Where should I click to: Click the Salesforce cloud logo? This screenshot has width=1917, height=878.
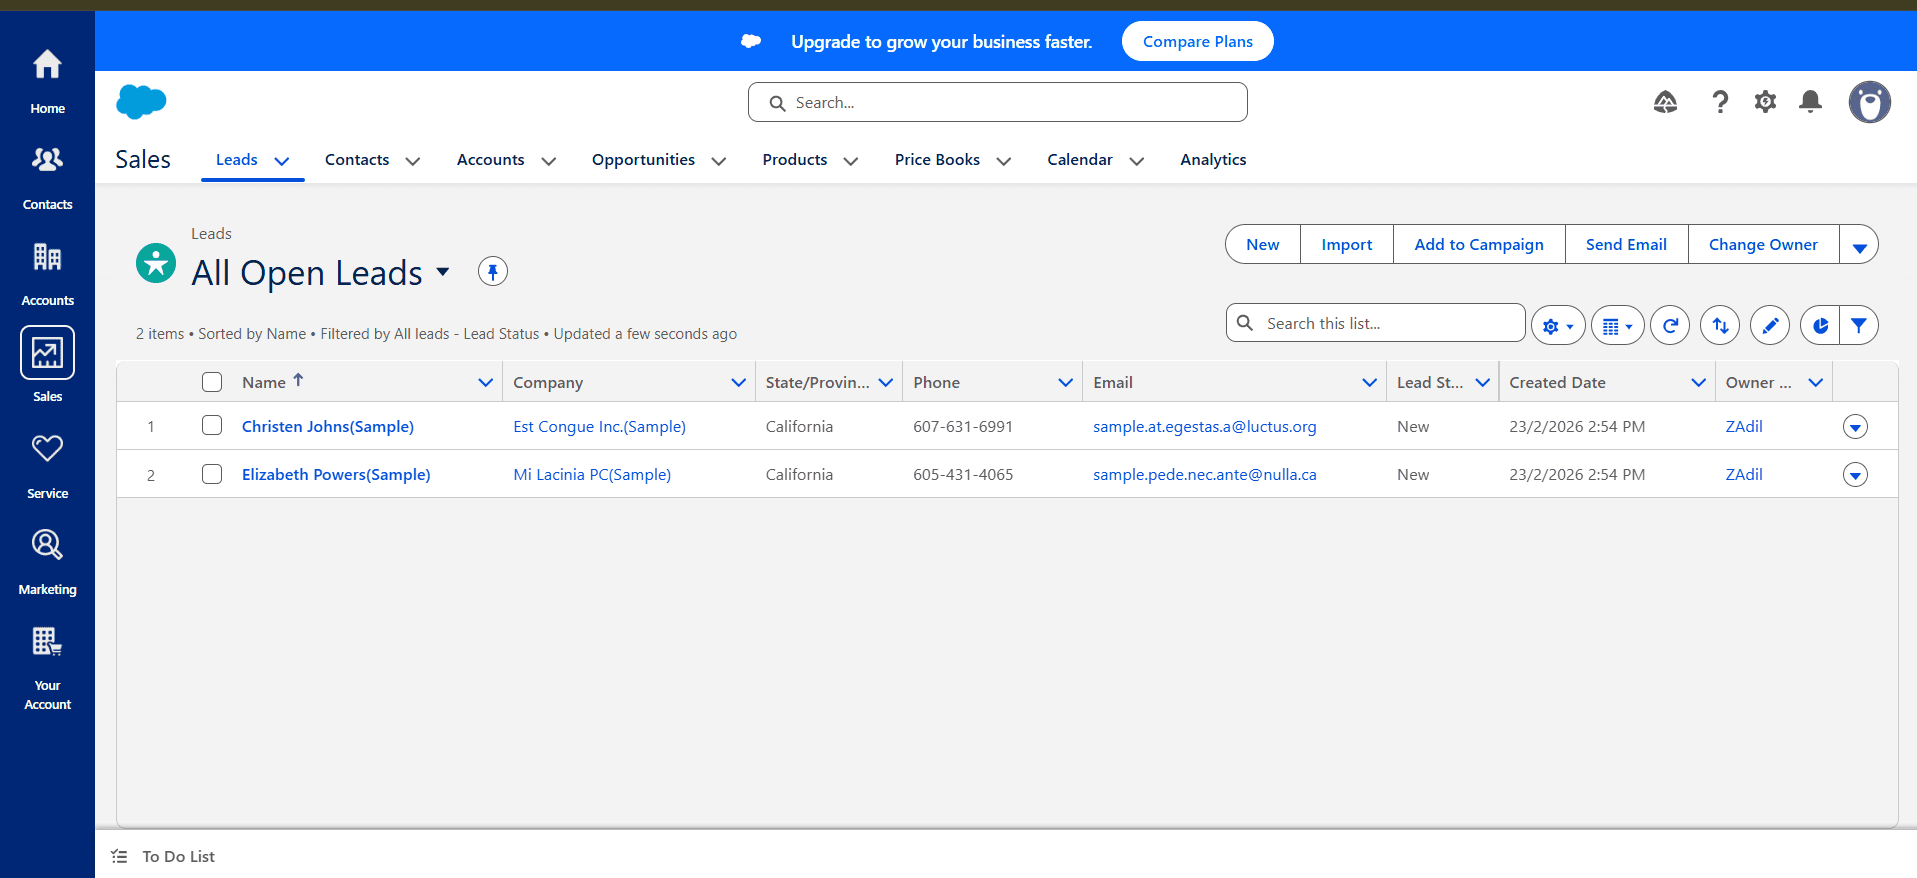pyautogui.click(x=141, y=102)
